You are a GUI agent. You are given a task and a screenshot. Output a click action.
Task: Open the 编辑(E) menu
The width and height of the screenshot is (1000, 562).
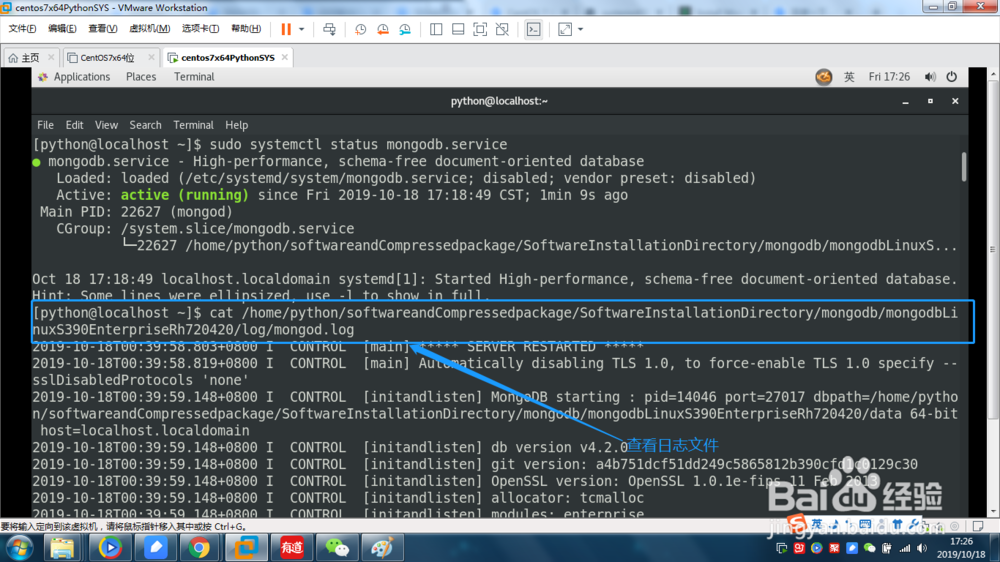tap(62, 29)
